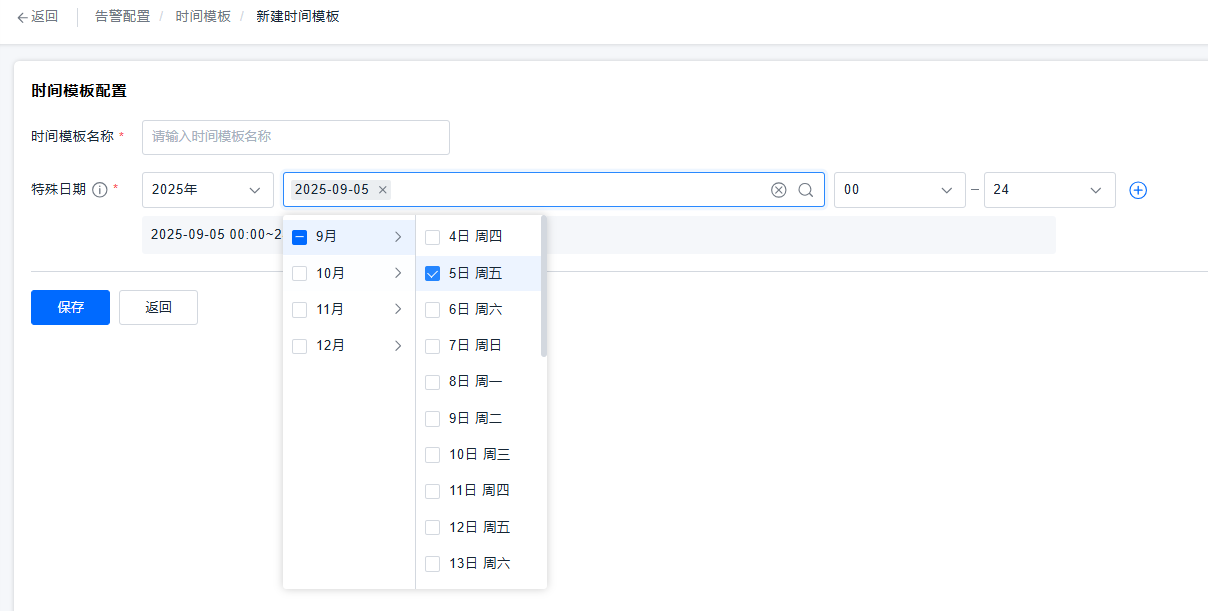
Task: Open the start hour 00 dropdown
Action: (x=899, y=189)
